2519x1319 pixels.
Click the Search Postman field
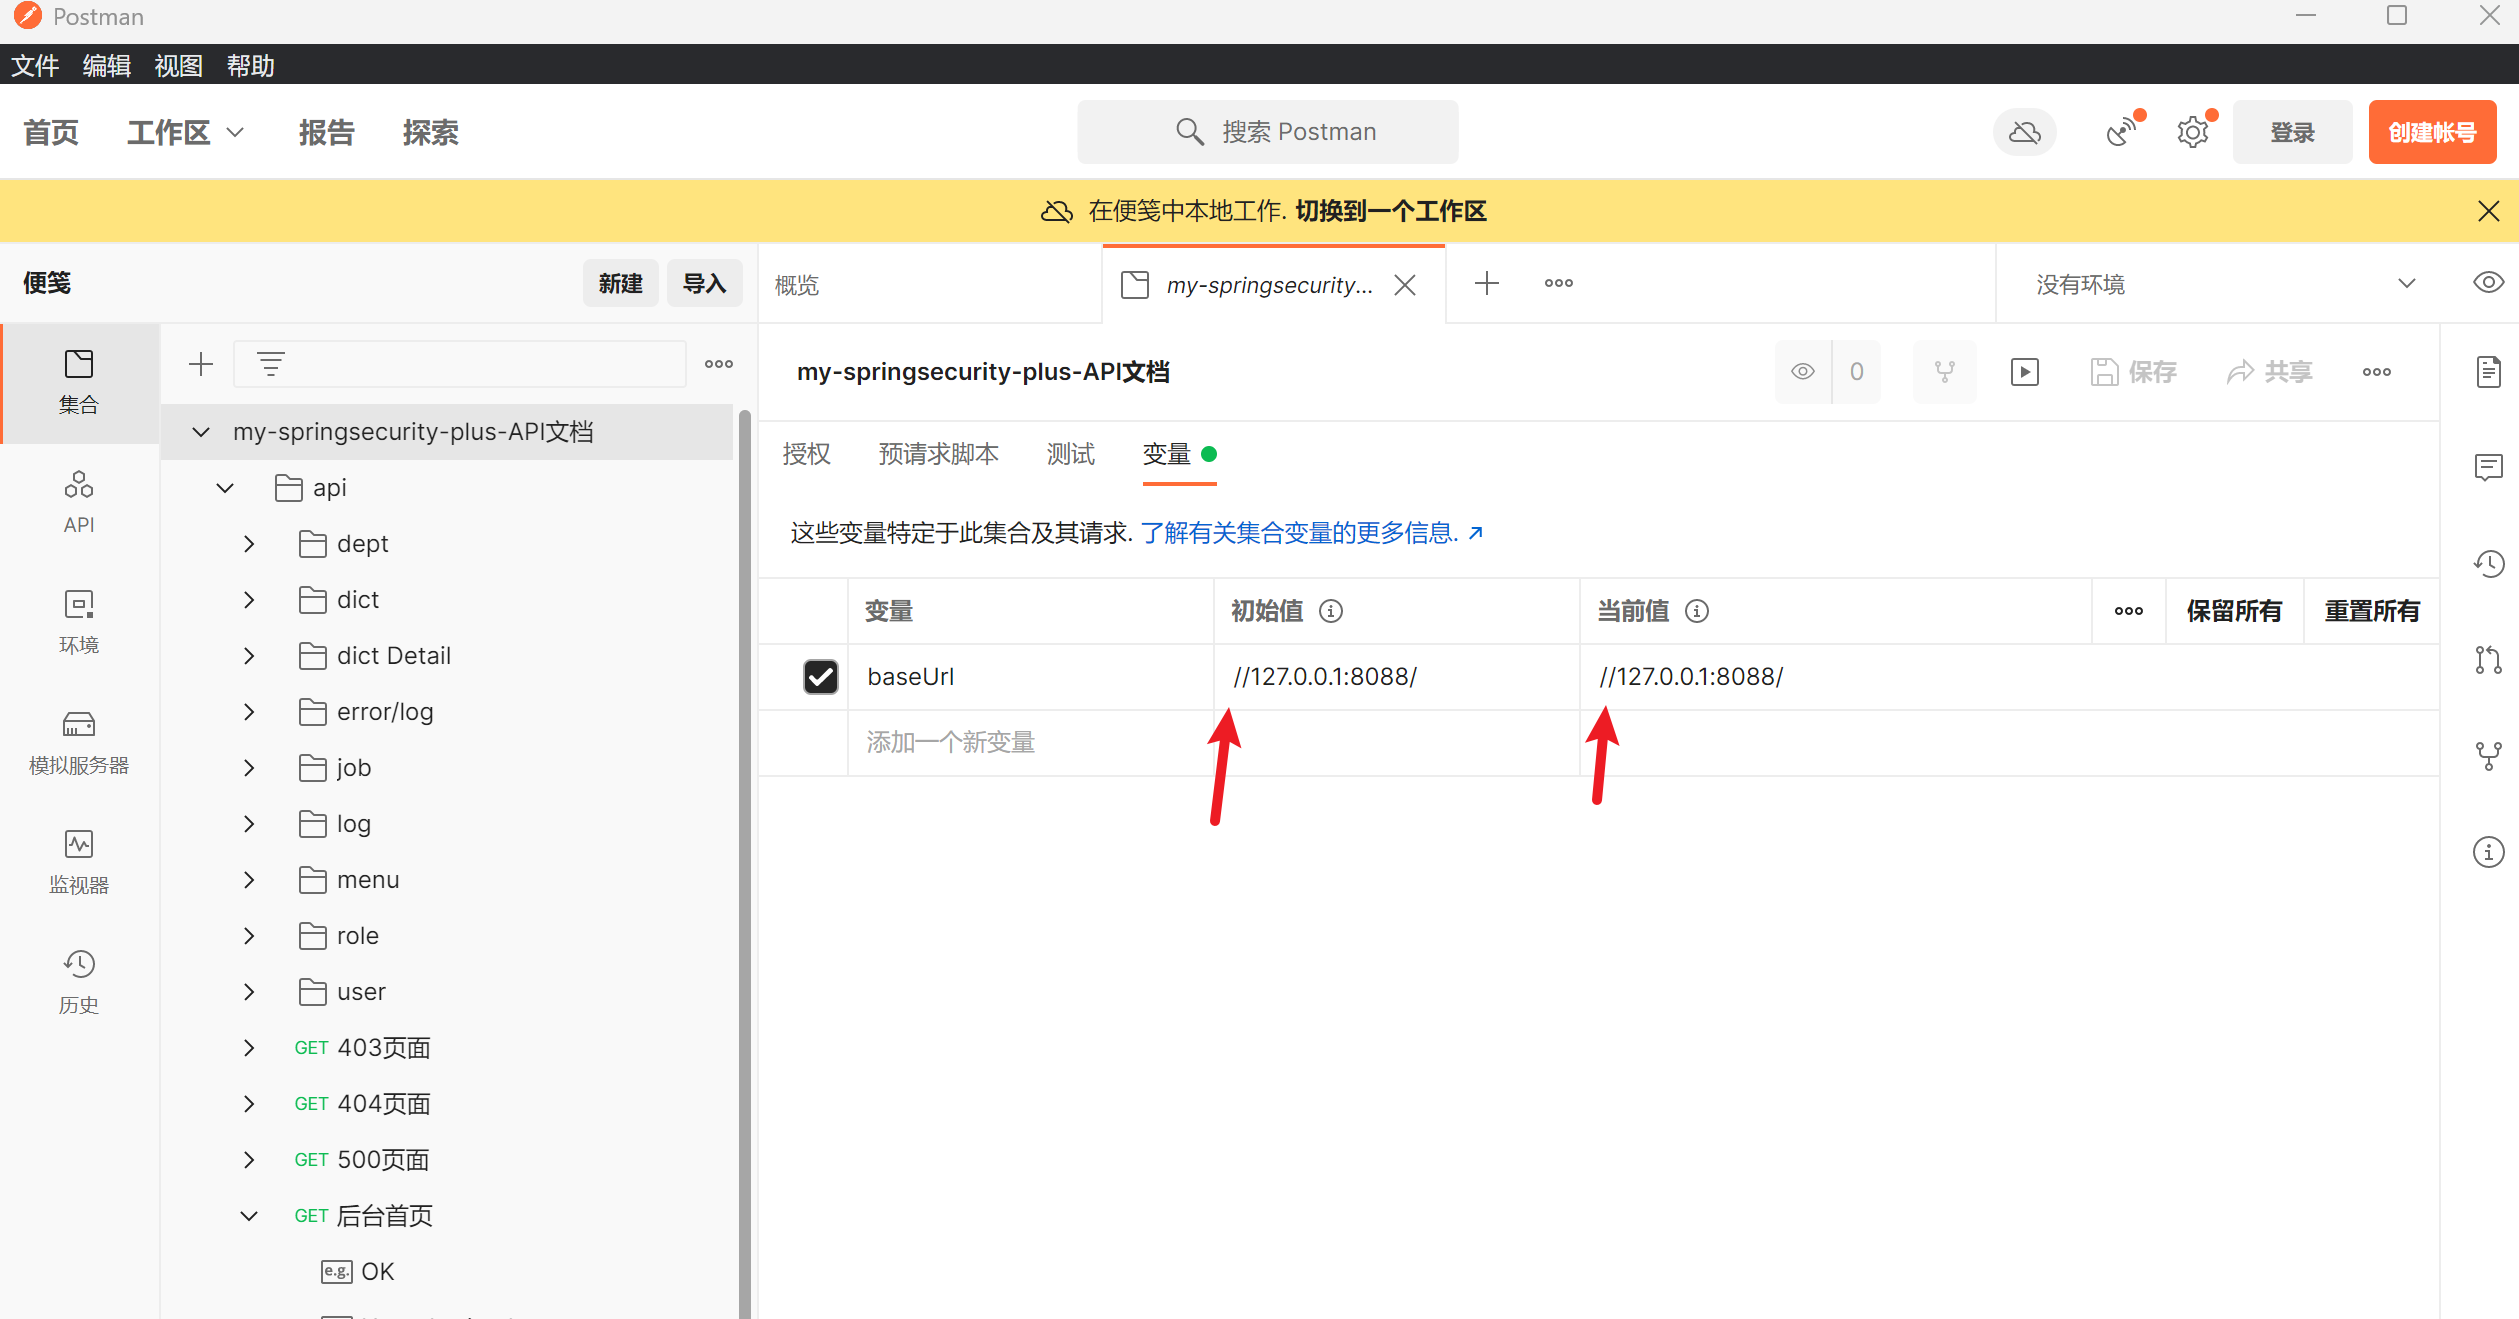point(1267,132)
